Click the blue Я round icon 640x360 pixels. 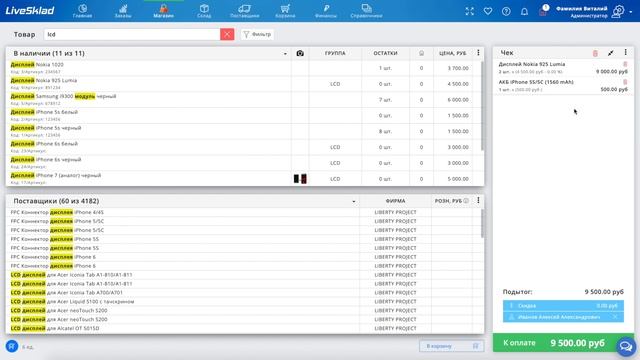[12, 347]
